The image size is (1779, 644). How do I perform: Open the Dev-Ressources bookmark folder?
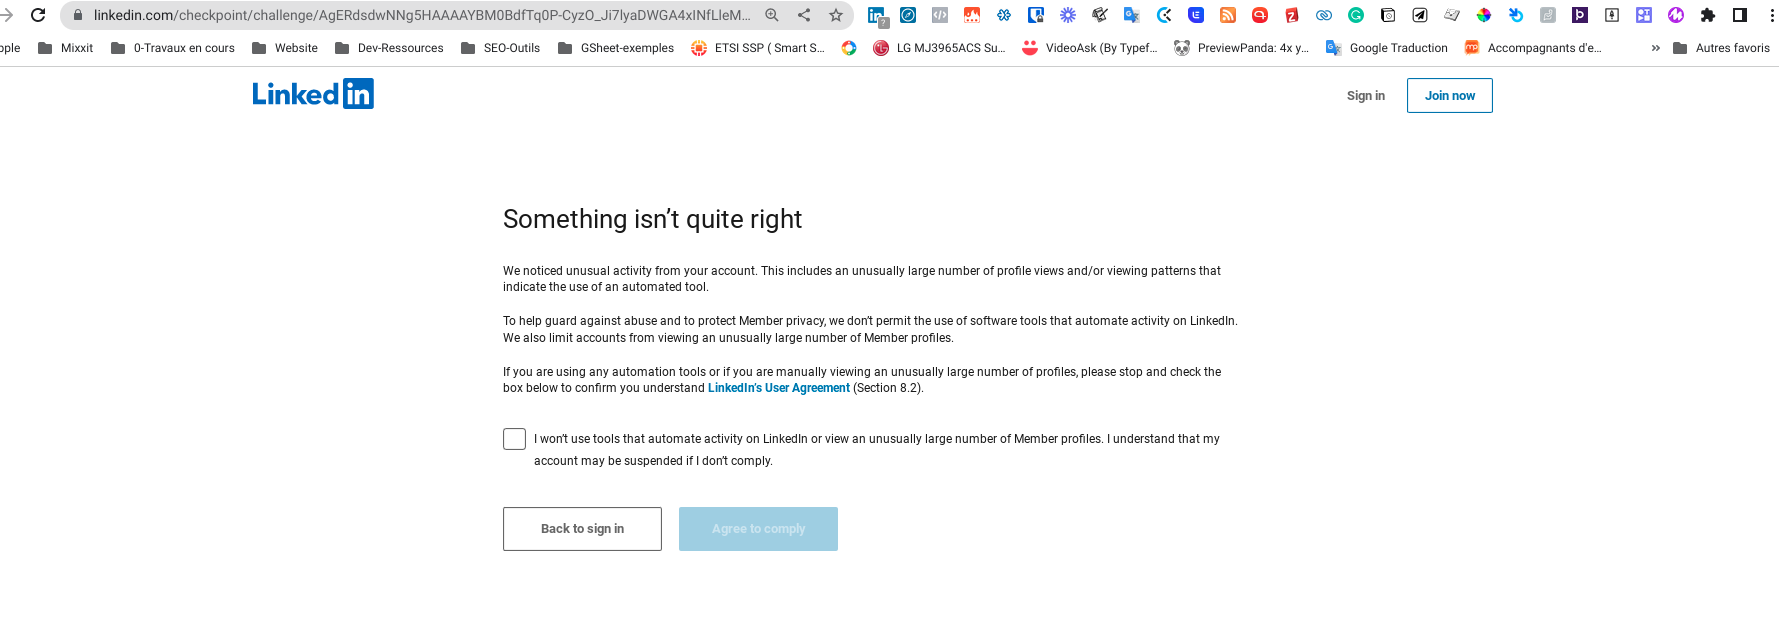(389, 48)
